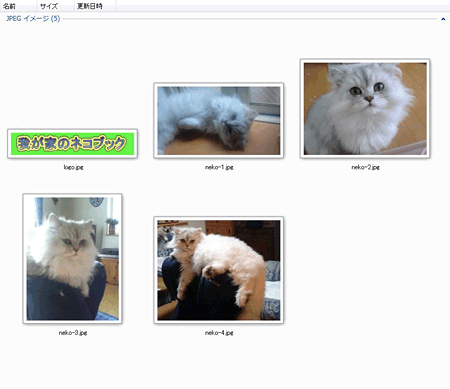This screenshot has width=450, height=389.
Task: Sort by the 更新日時 column header
Action: pos(95,6)
